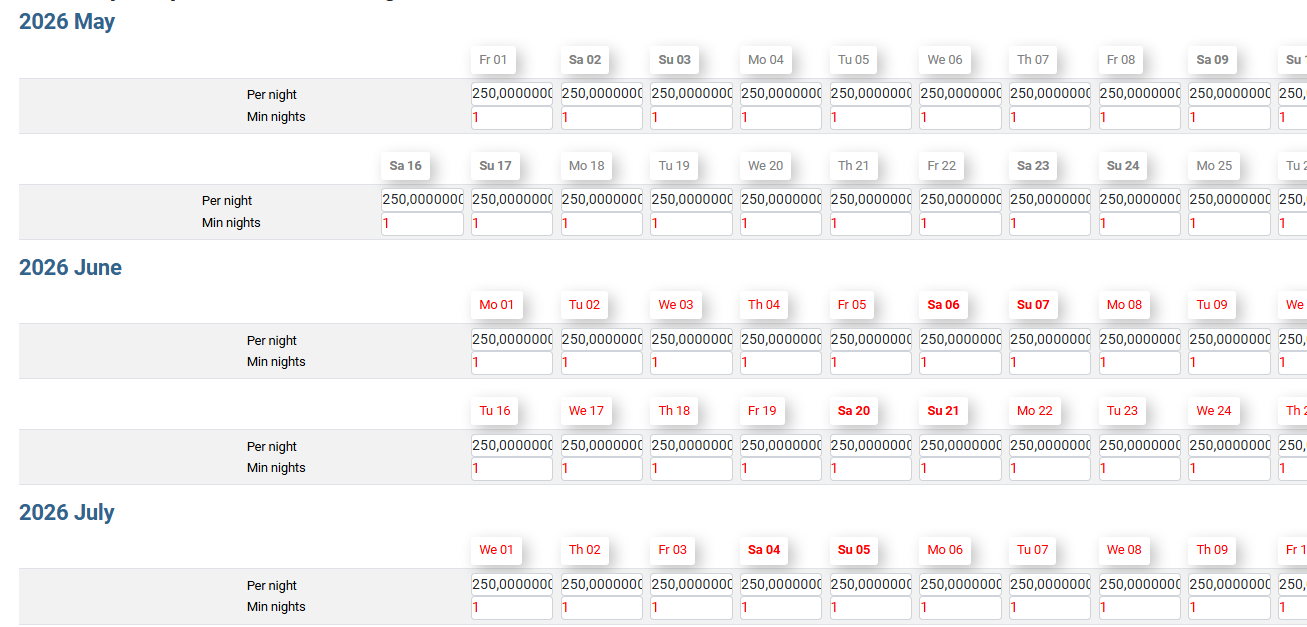Click the 2026 June heading
The width and height of the screenshot is (1307, 627).
(70, 268)
